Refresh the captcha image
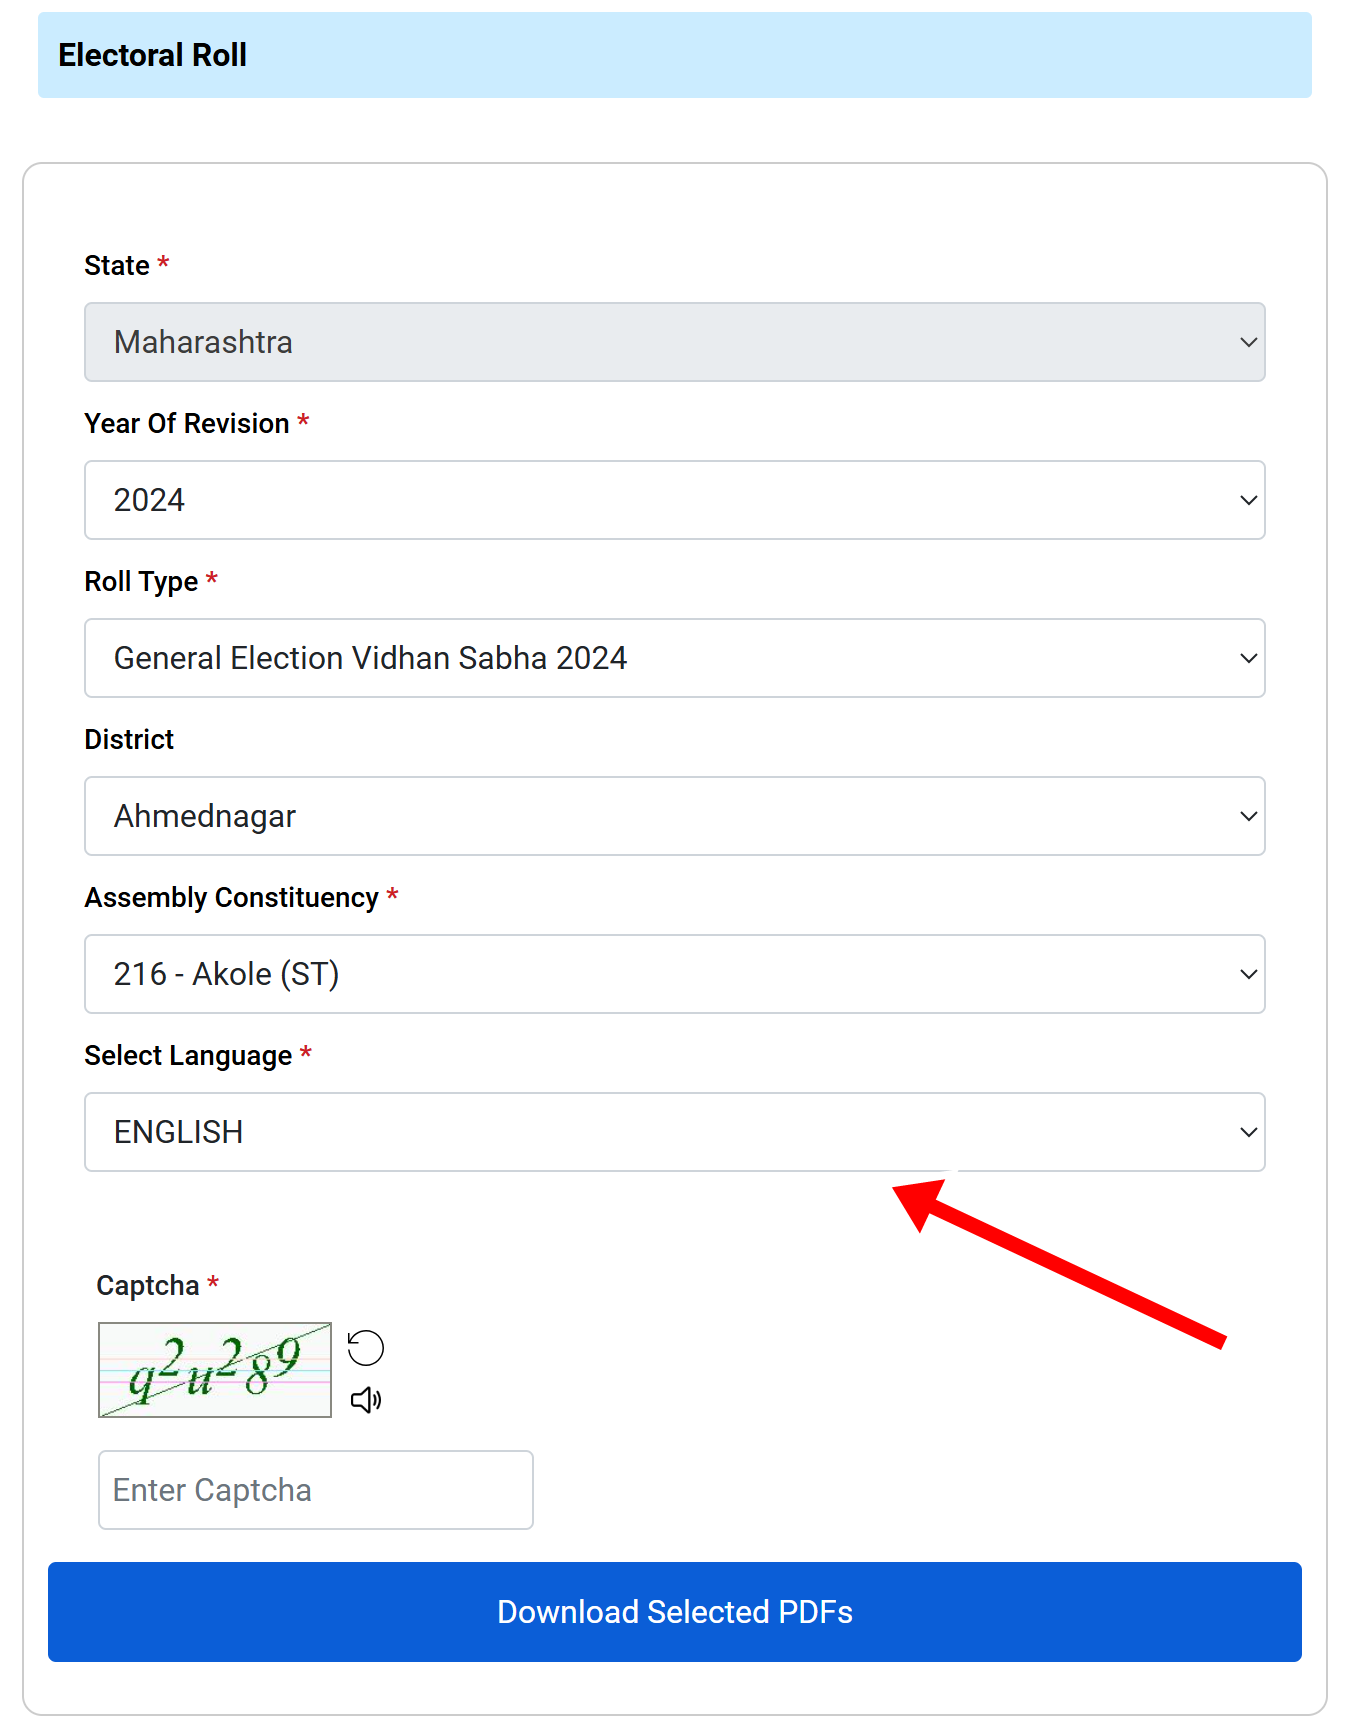This screenshot has height=1716, width=1358. click(x=366, y=1348)
